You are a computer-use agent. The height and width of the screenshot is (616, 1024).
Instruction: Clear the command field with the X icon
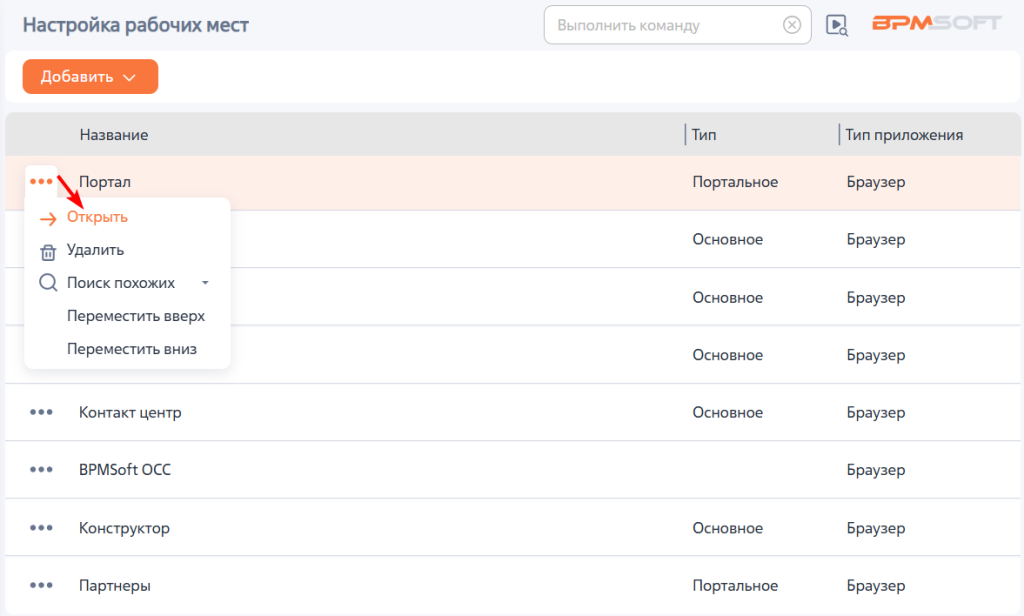pos(792,25)
